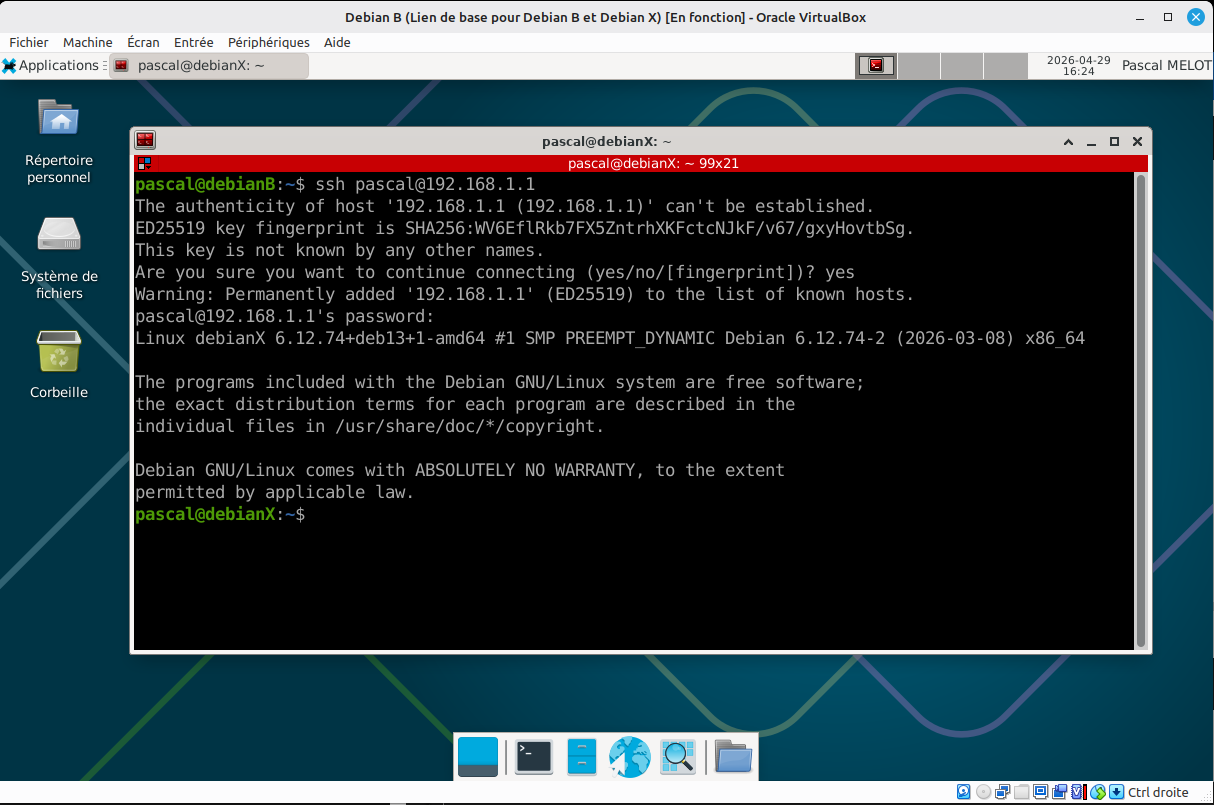Open VirtualBox Fichier menu
Viewport: 1214px width, 805px height.
click(x=29, y=42)
